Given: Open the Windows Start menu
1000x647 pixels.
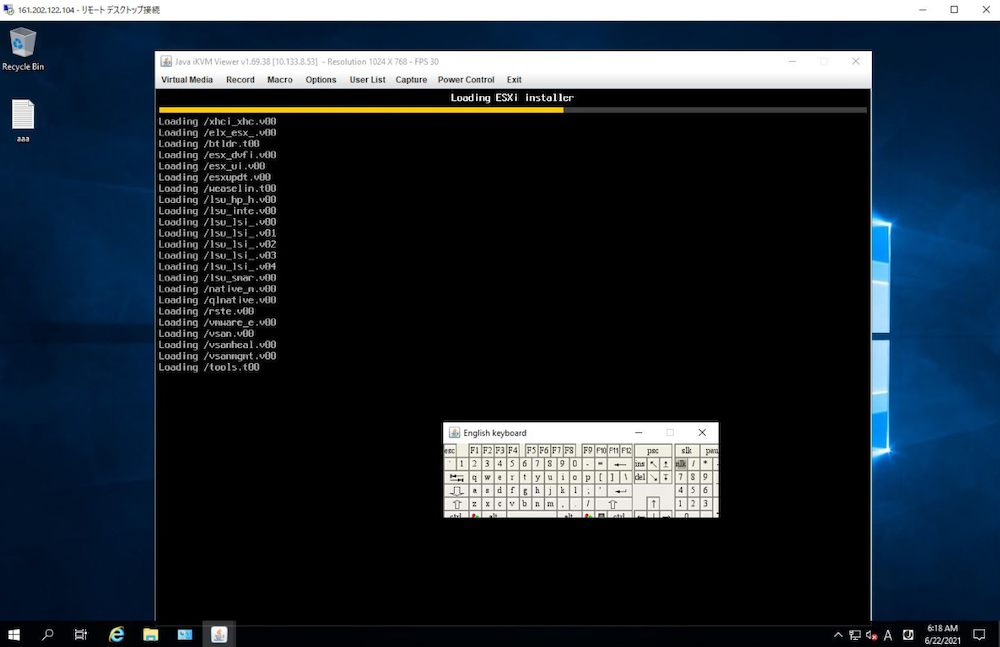Looking at the screenshot, I should click(x=14, y=634).
